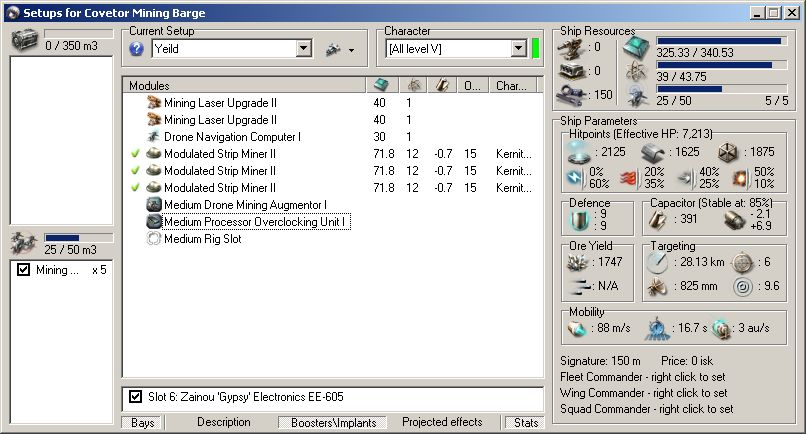Click the targeting range icon showing 28.13 km
The width and height of the screenshot is (806, 434).
(x=657, y=263)
